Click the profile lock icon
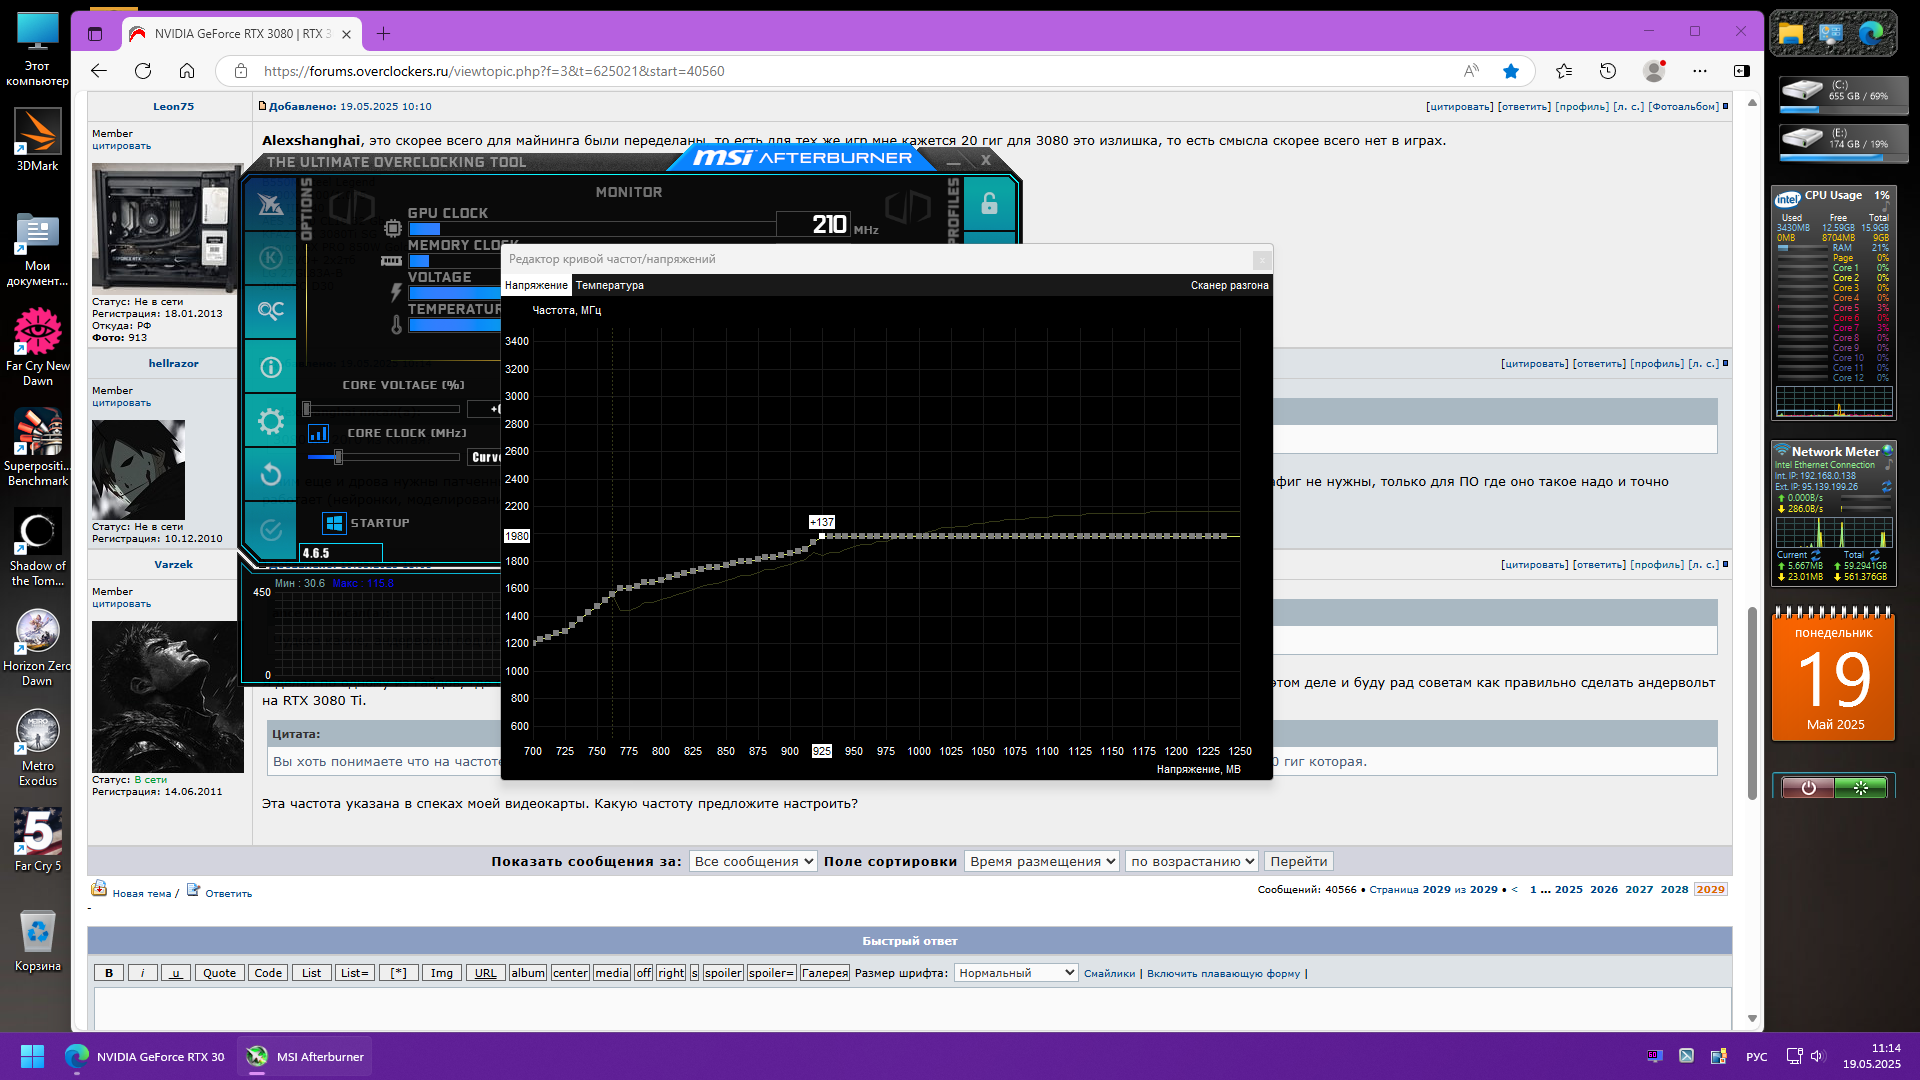 tap(989, 204)
